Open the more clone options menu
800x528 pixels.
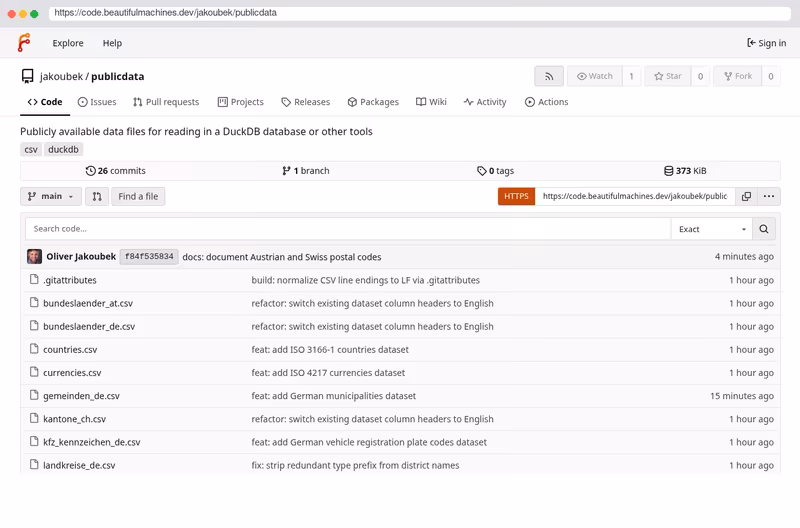(x=769, y=196)
